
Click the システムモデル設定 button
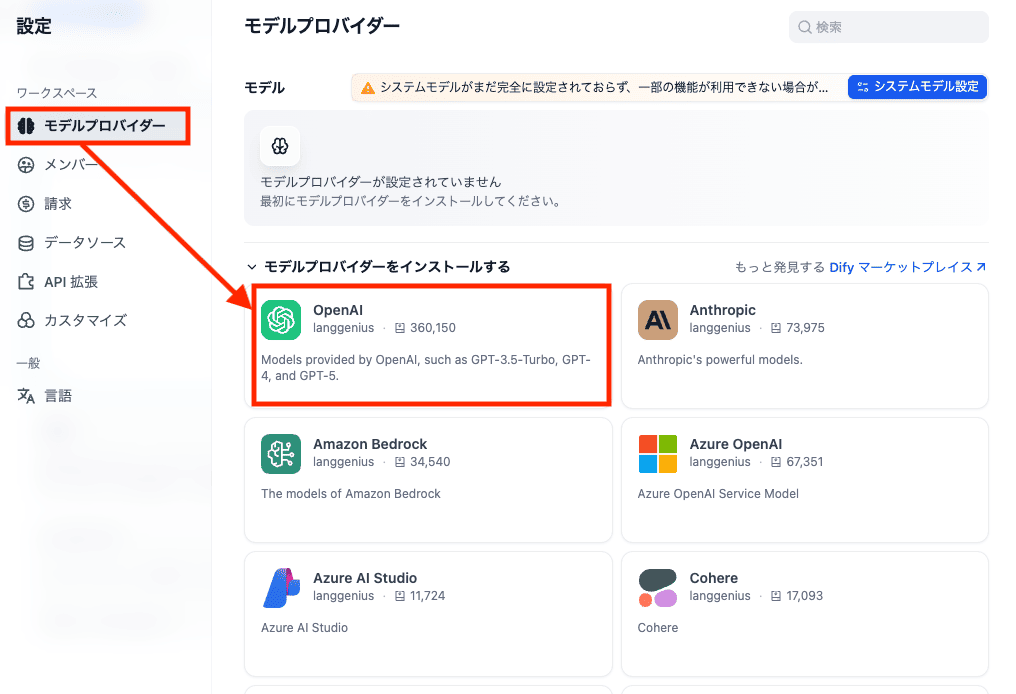point(917,87)
